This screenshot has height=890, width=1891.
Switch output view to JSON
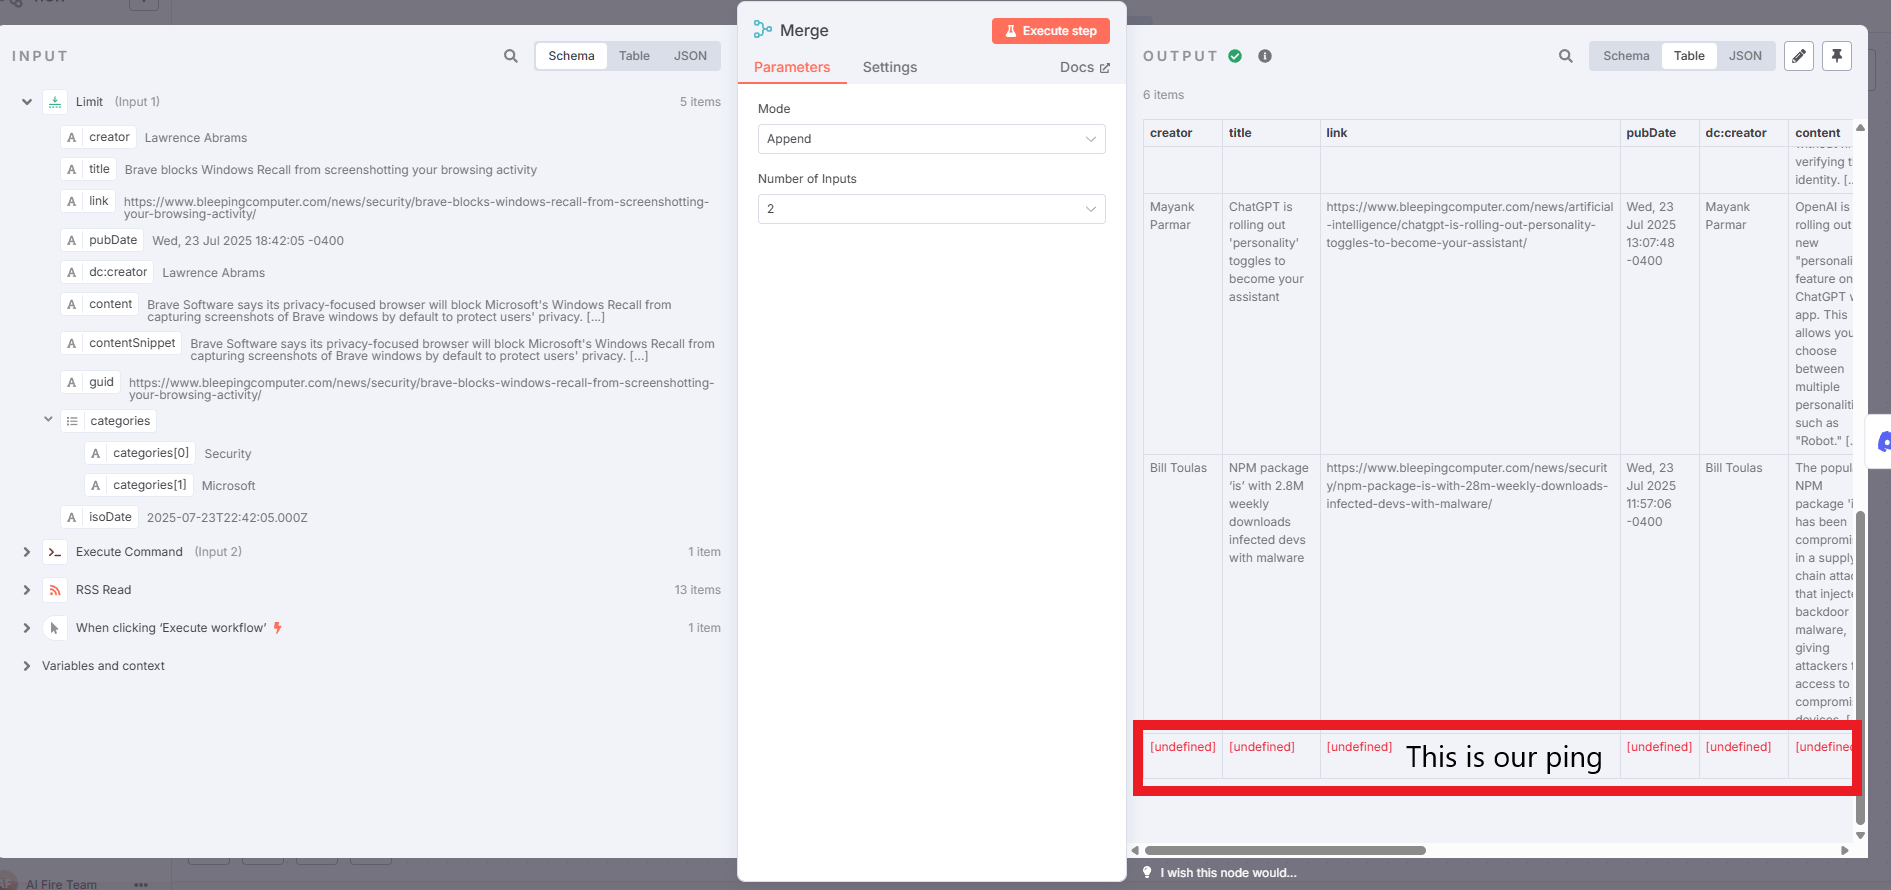tap(1745, 56)
